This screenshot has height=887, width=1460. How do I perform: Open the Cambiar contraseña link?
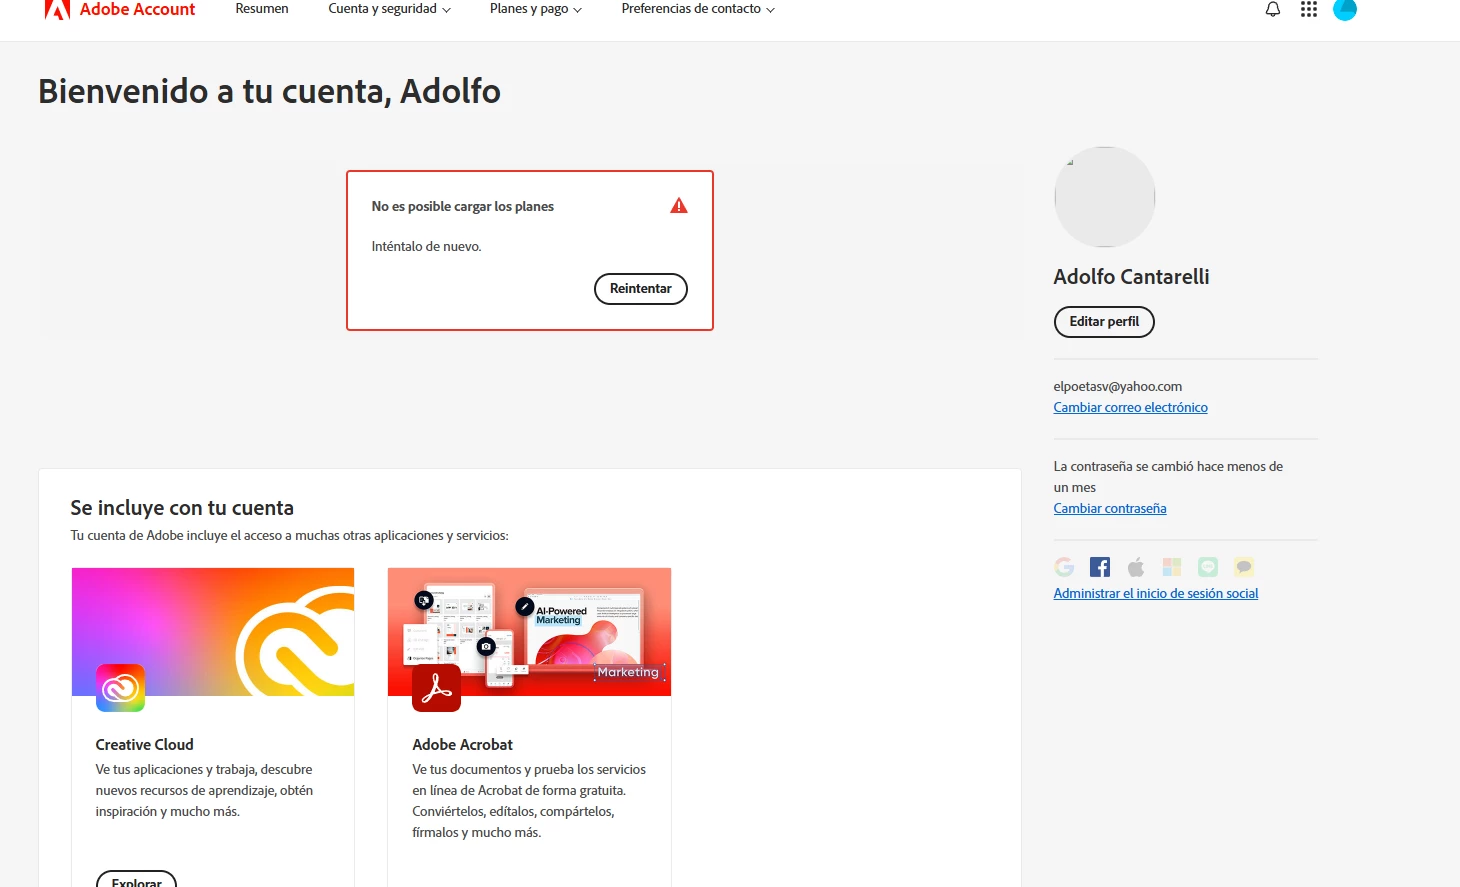point(1110,508)
